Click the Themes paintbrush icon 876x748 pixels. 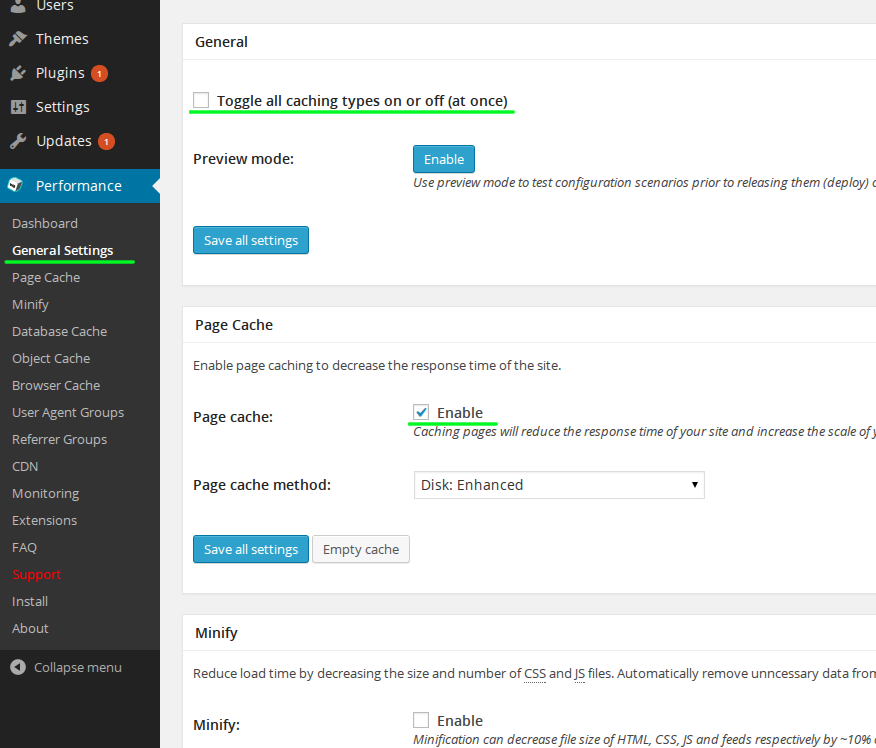click(18, 39)
